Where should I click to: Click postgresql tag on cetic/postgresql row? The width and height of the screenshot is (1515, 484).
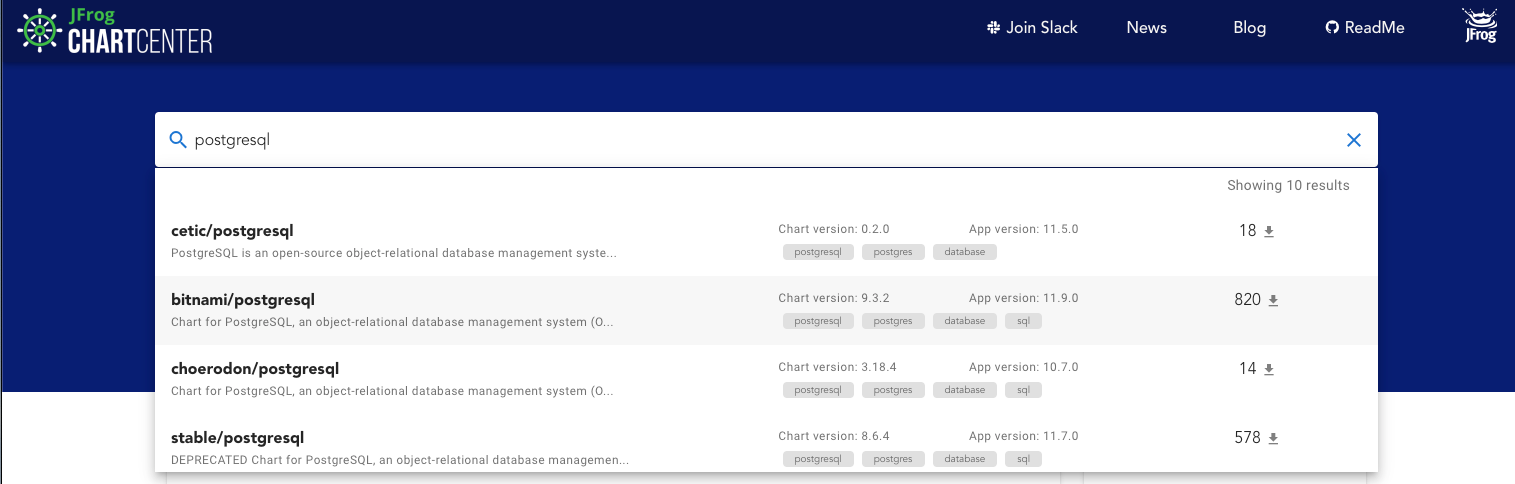pos(818,252)
